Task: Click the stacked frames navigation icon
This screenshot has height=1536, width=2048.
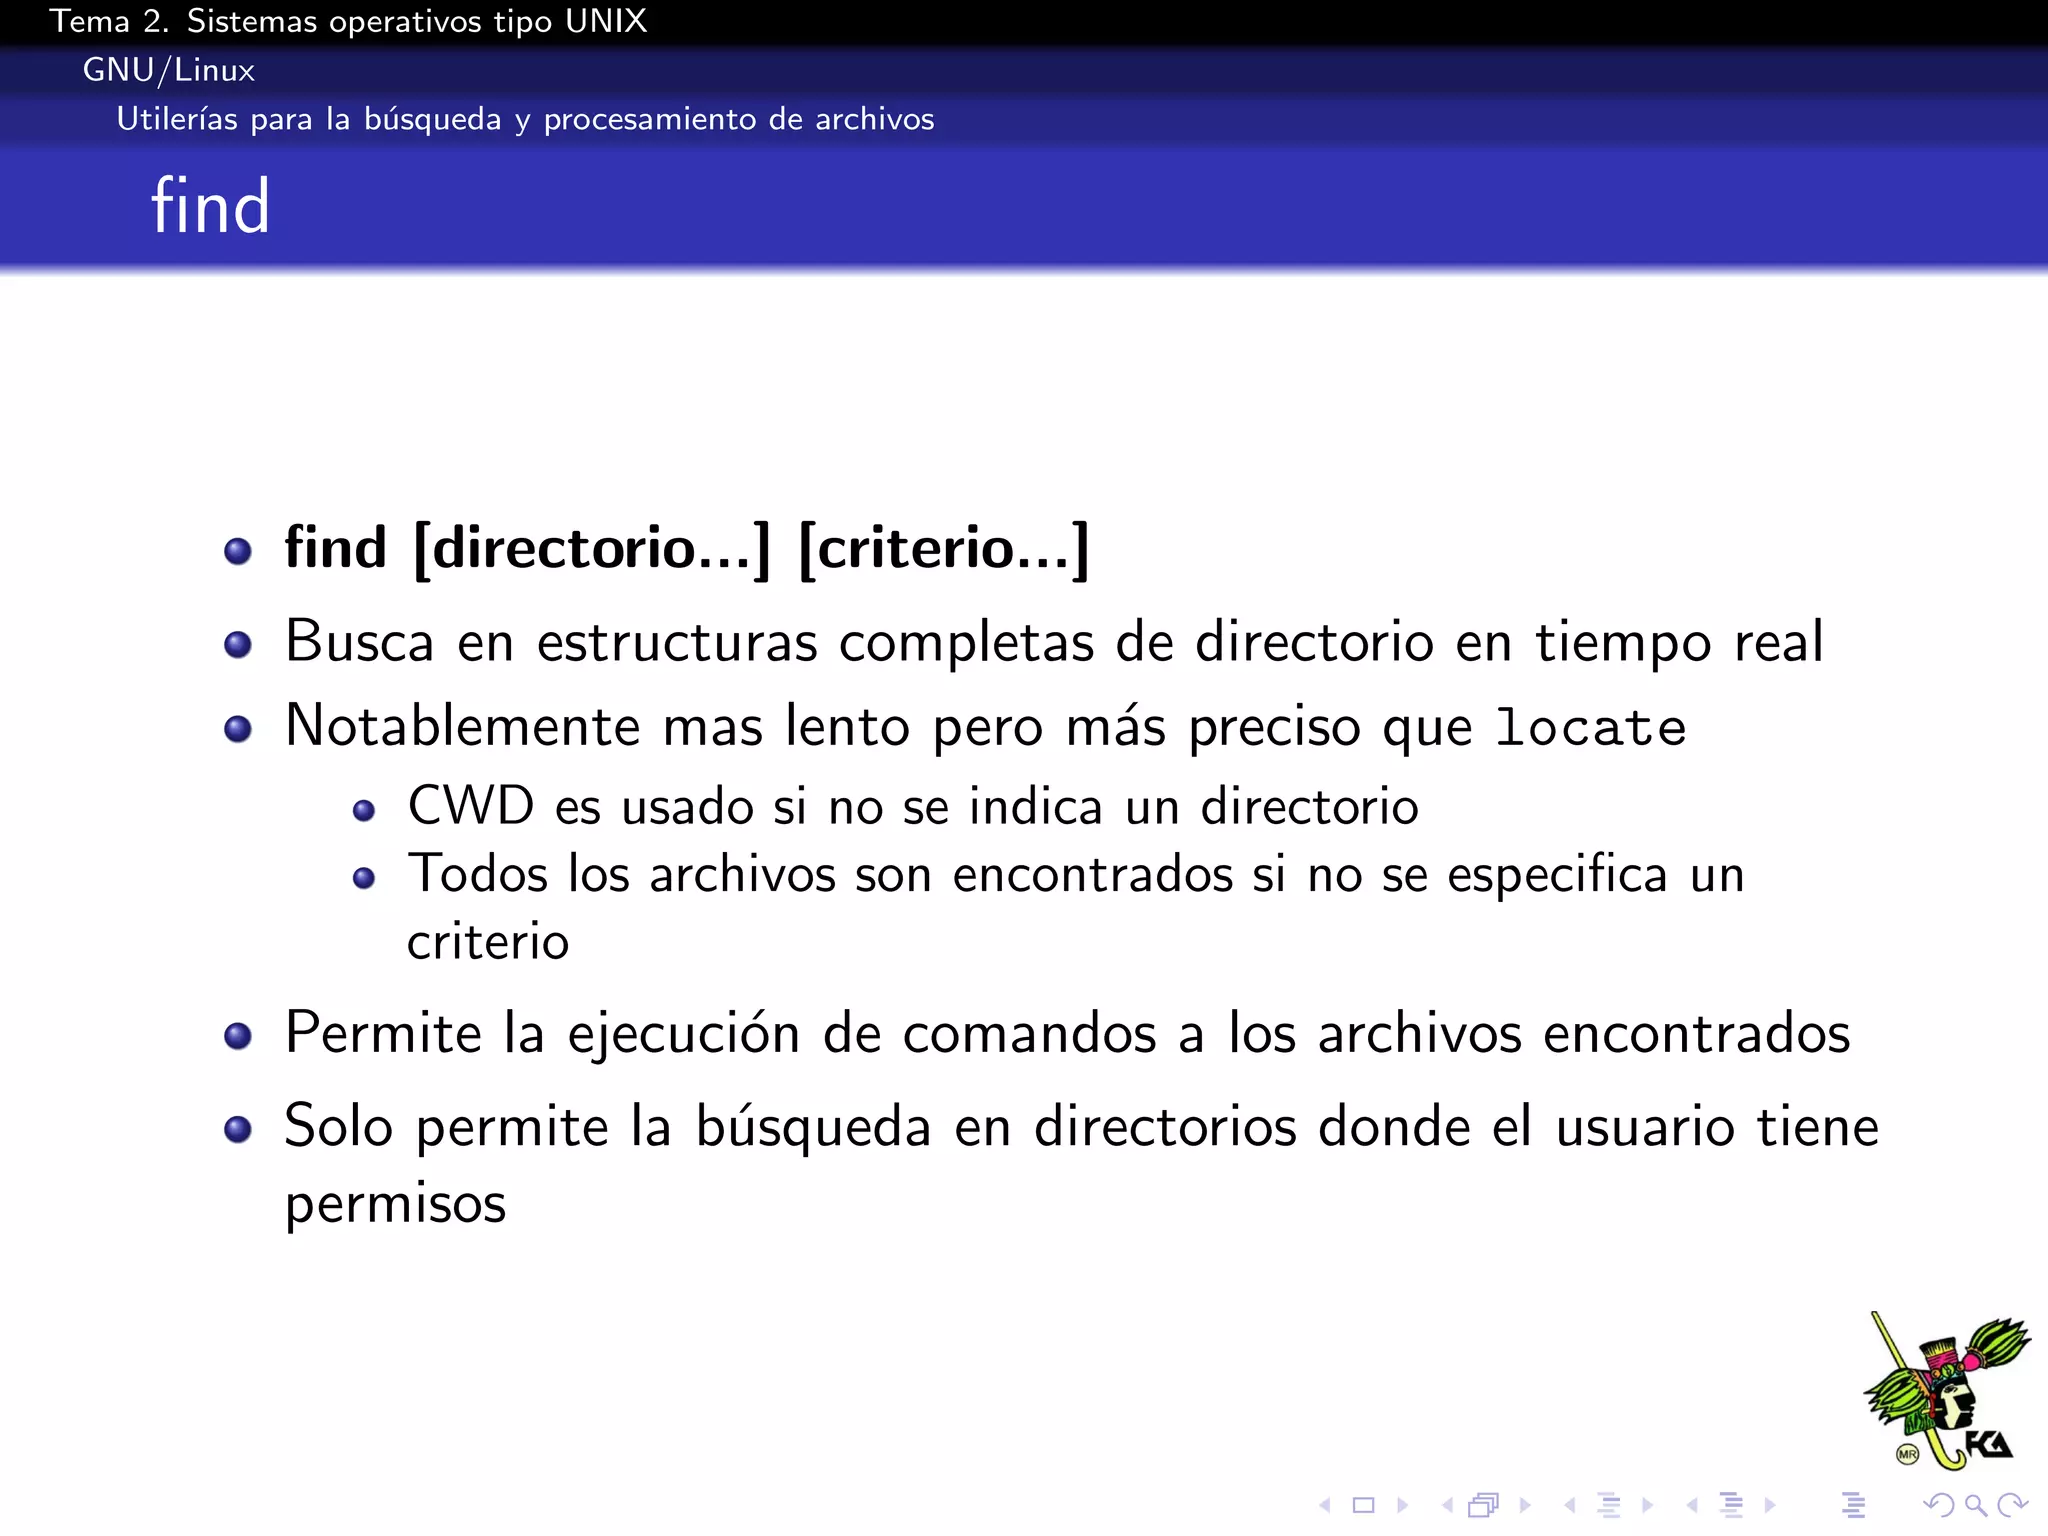Action: tap(1484, 1505)
